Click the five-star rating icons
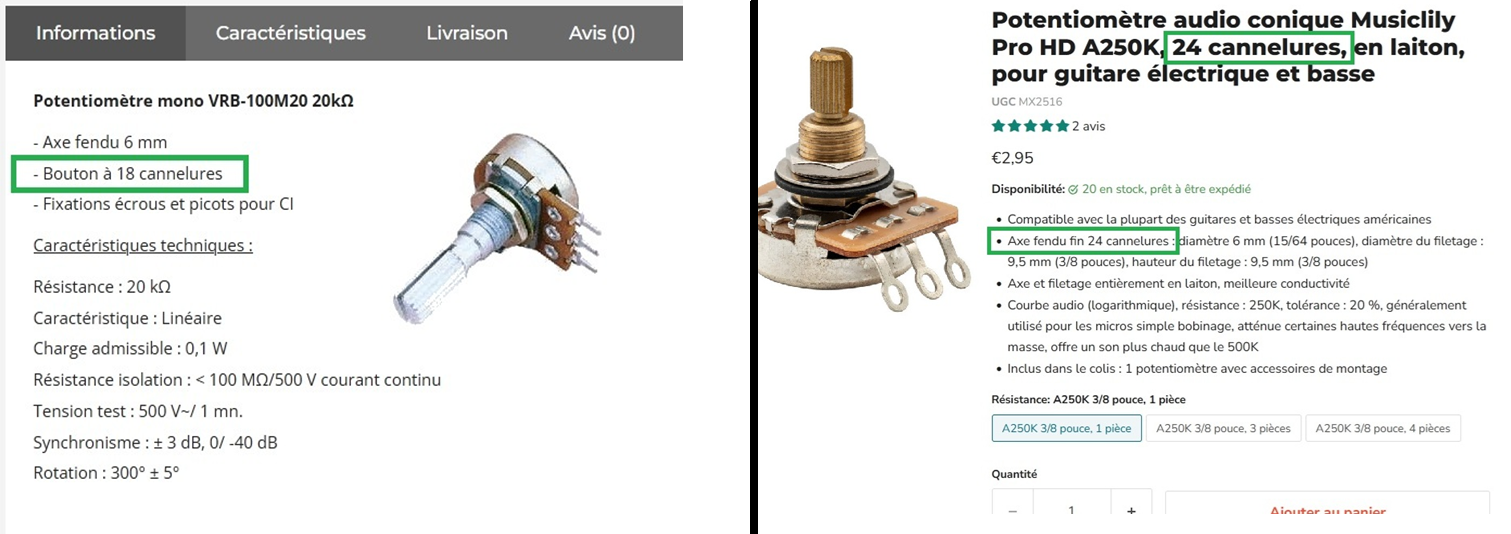The image size is (1511, 534). pos(1030,127)
